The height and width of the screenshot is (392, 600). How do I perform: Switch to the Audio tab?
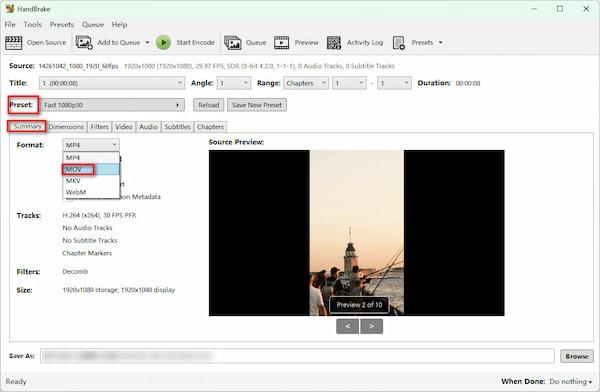click(148, 127)
